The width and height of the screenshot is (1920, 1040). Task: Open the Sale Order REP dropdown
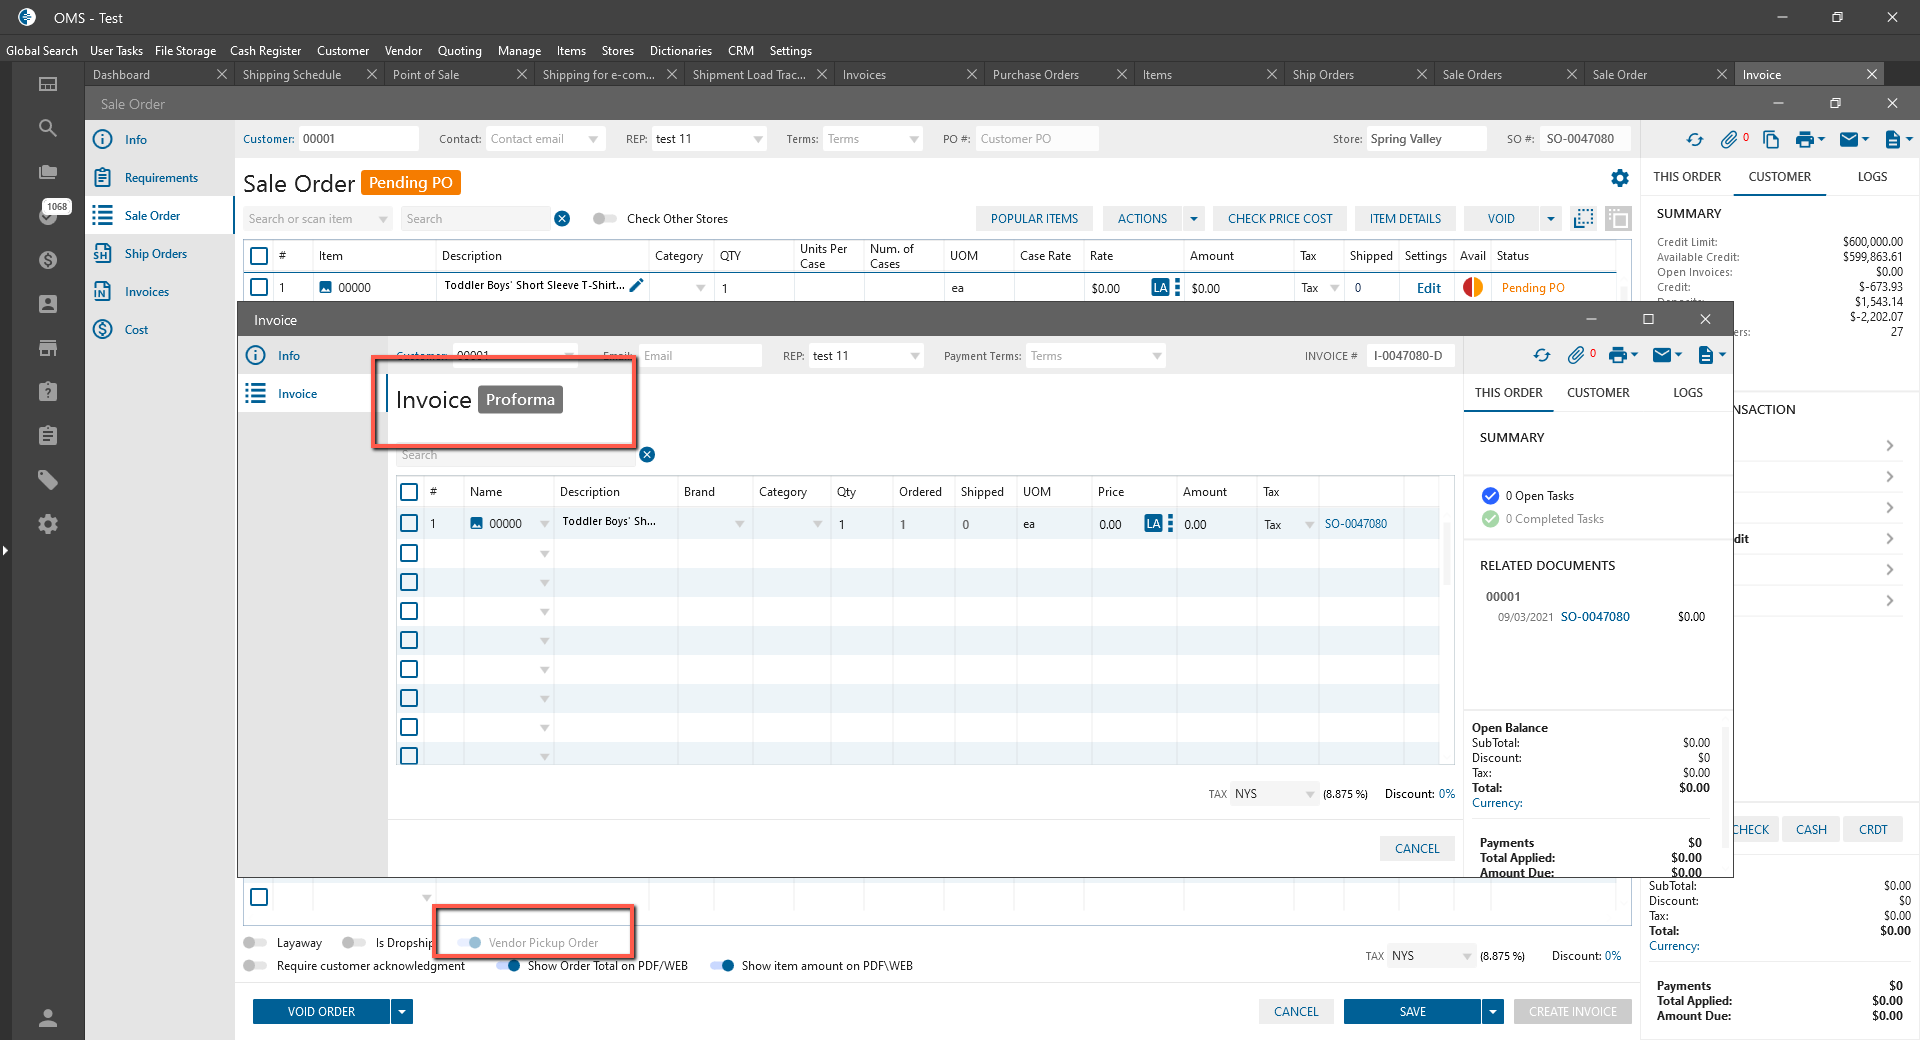pyautogui.click(x=758, y=139)
